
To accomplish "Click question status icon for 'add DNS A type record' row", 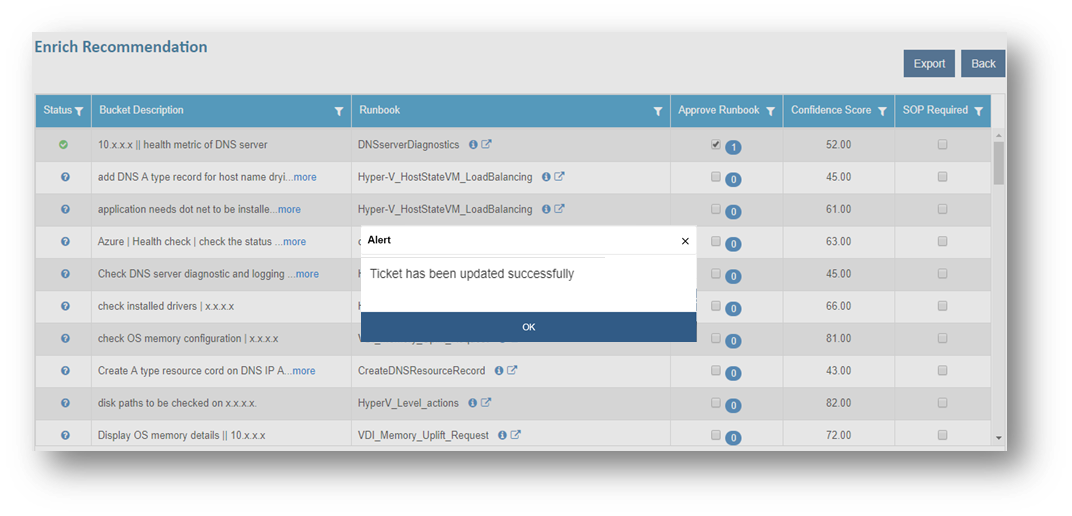I will [x=66, y=177].
